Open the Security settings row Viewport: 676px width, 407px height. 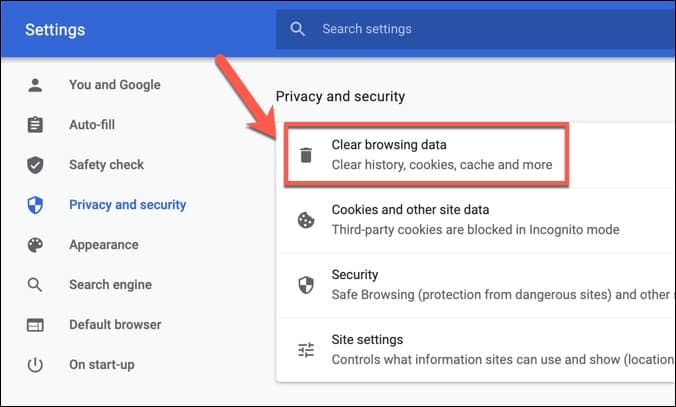coord(490,285)
